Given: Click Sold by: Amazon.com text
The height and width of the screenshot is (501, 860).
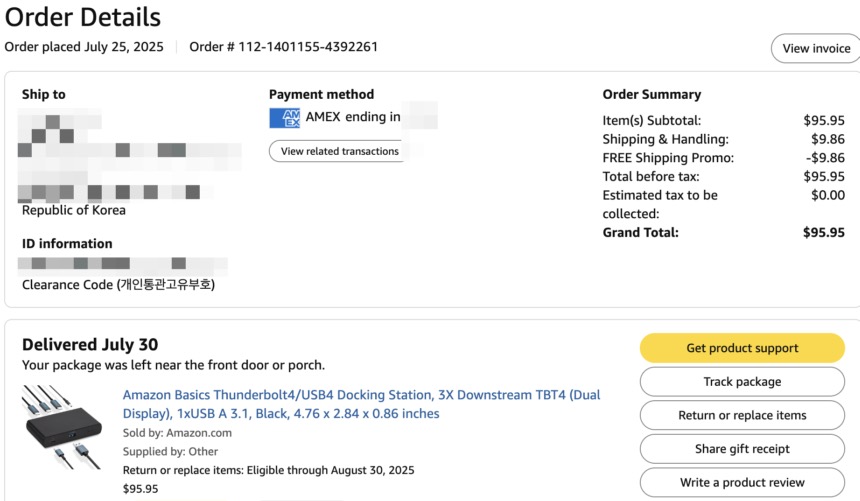Looking at the screenshot, I should tap(177, 433).
